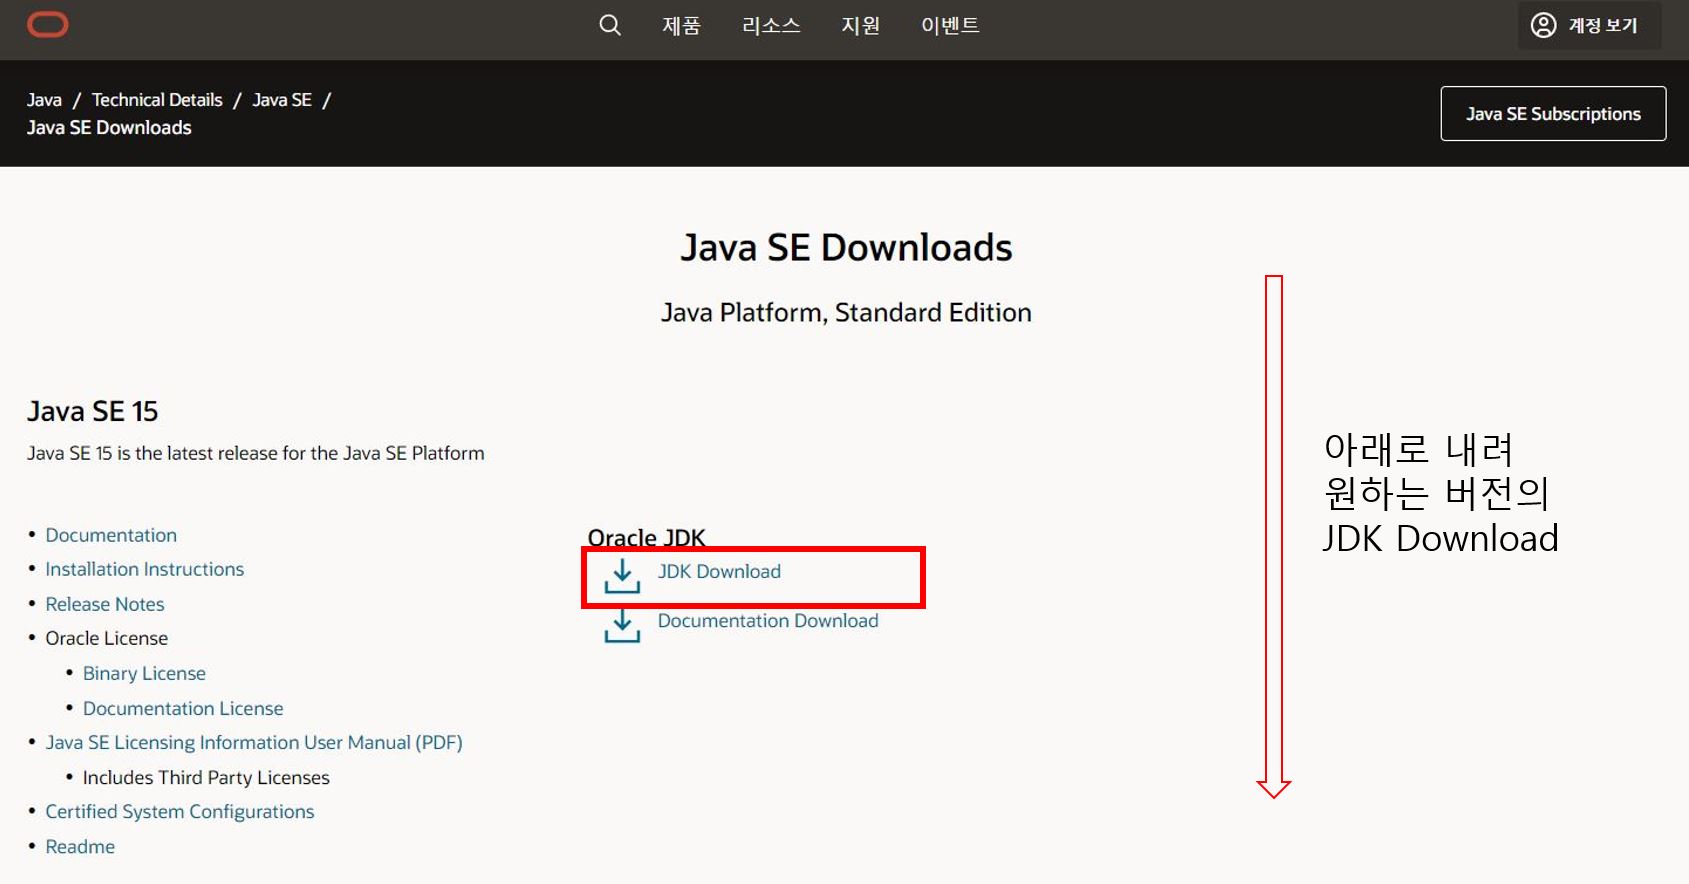
Task: Click the account profile icon
Action: (1543, 25)
